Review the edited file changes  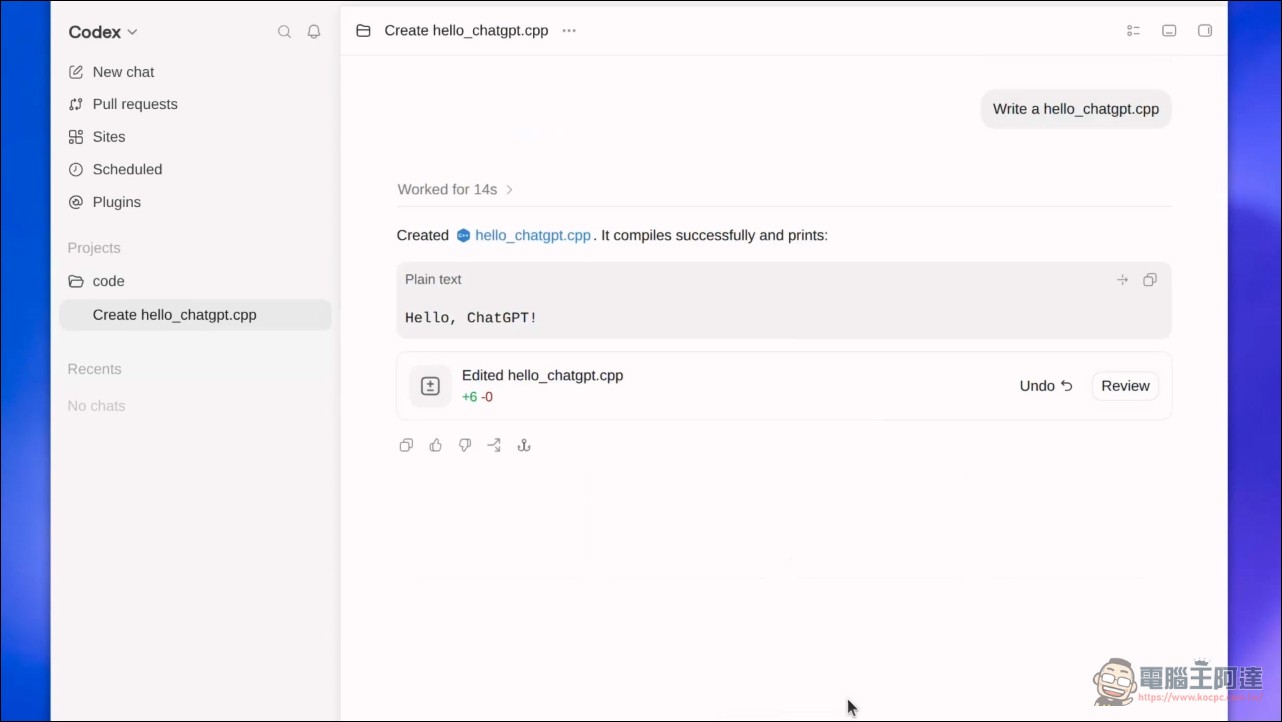click(x=1125, y=386)
